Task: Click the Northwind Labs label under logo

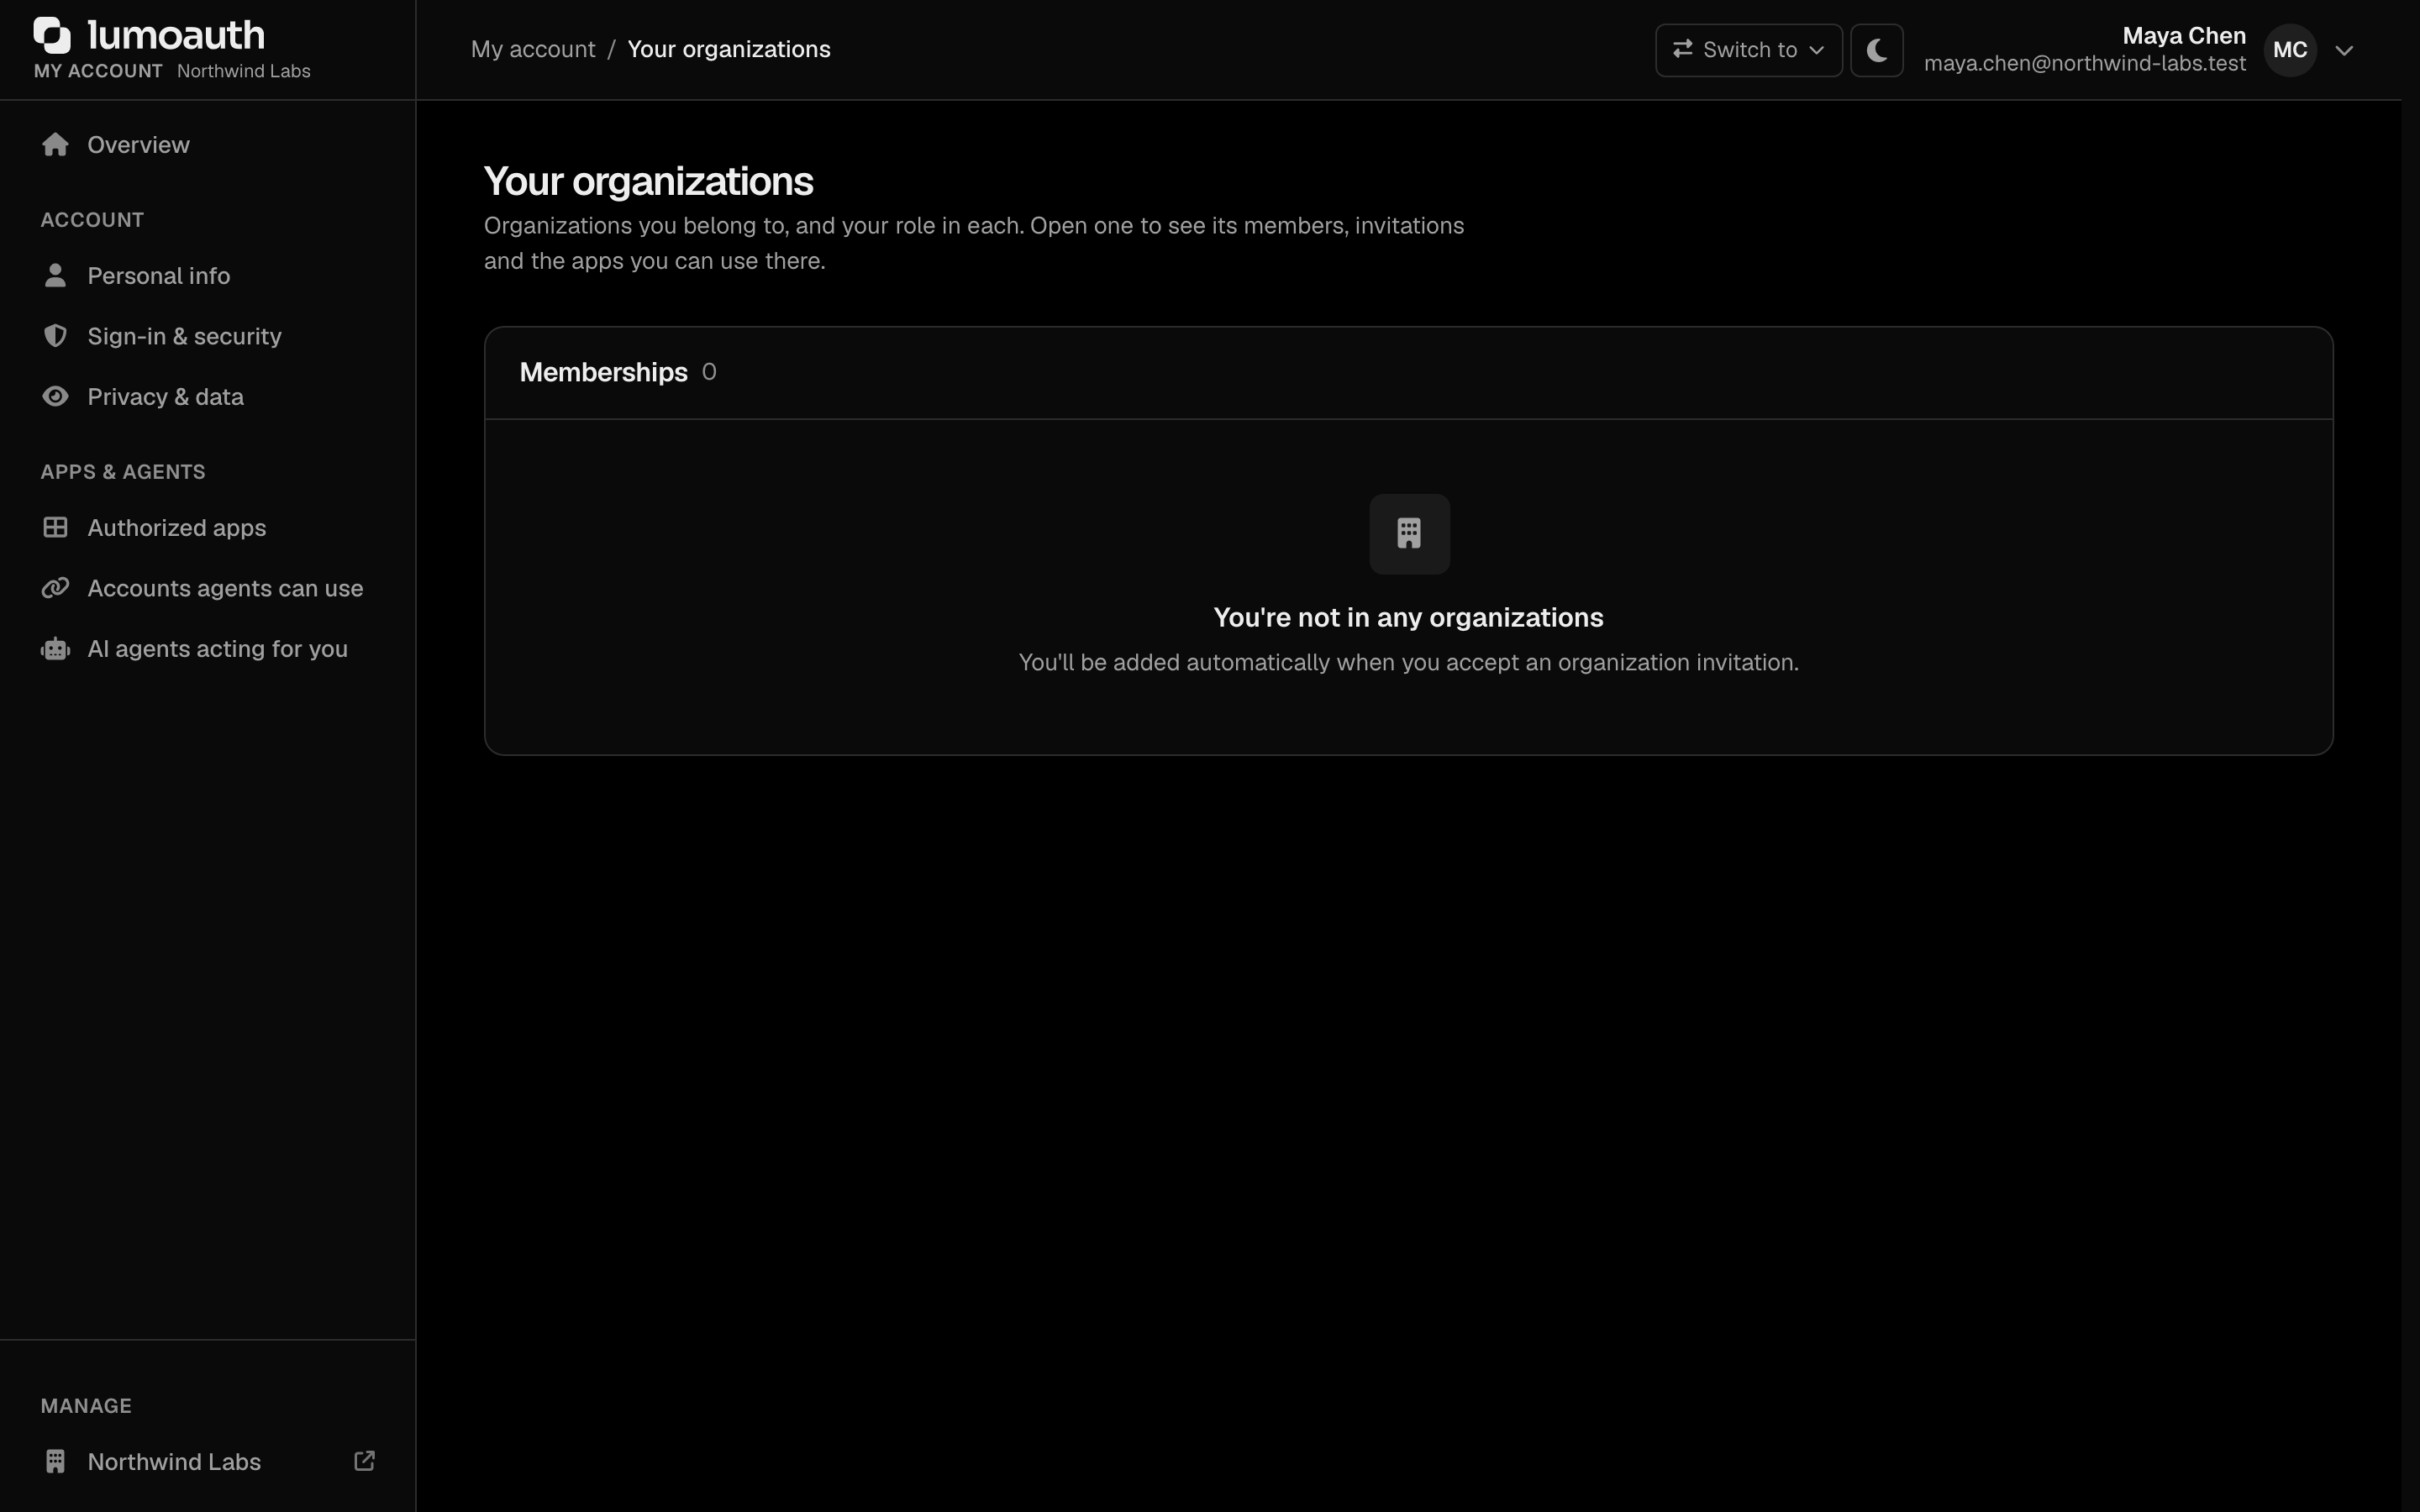Action: click(x=244, y=71)
